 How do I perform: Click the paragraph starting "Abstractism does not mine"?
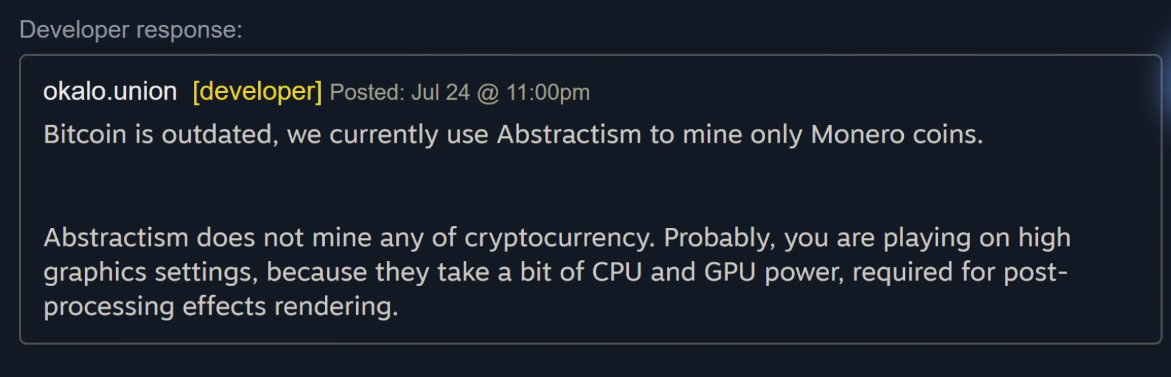click(x=557, y=272)
